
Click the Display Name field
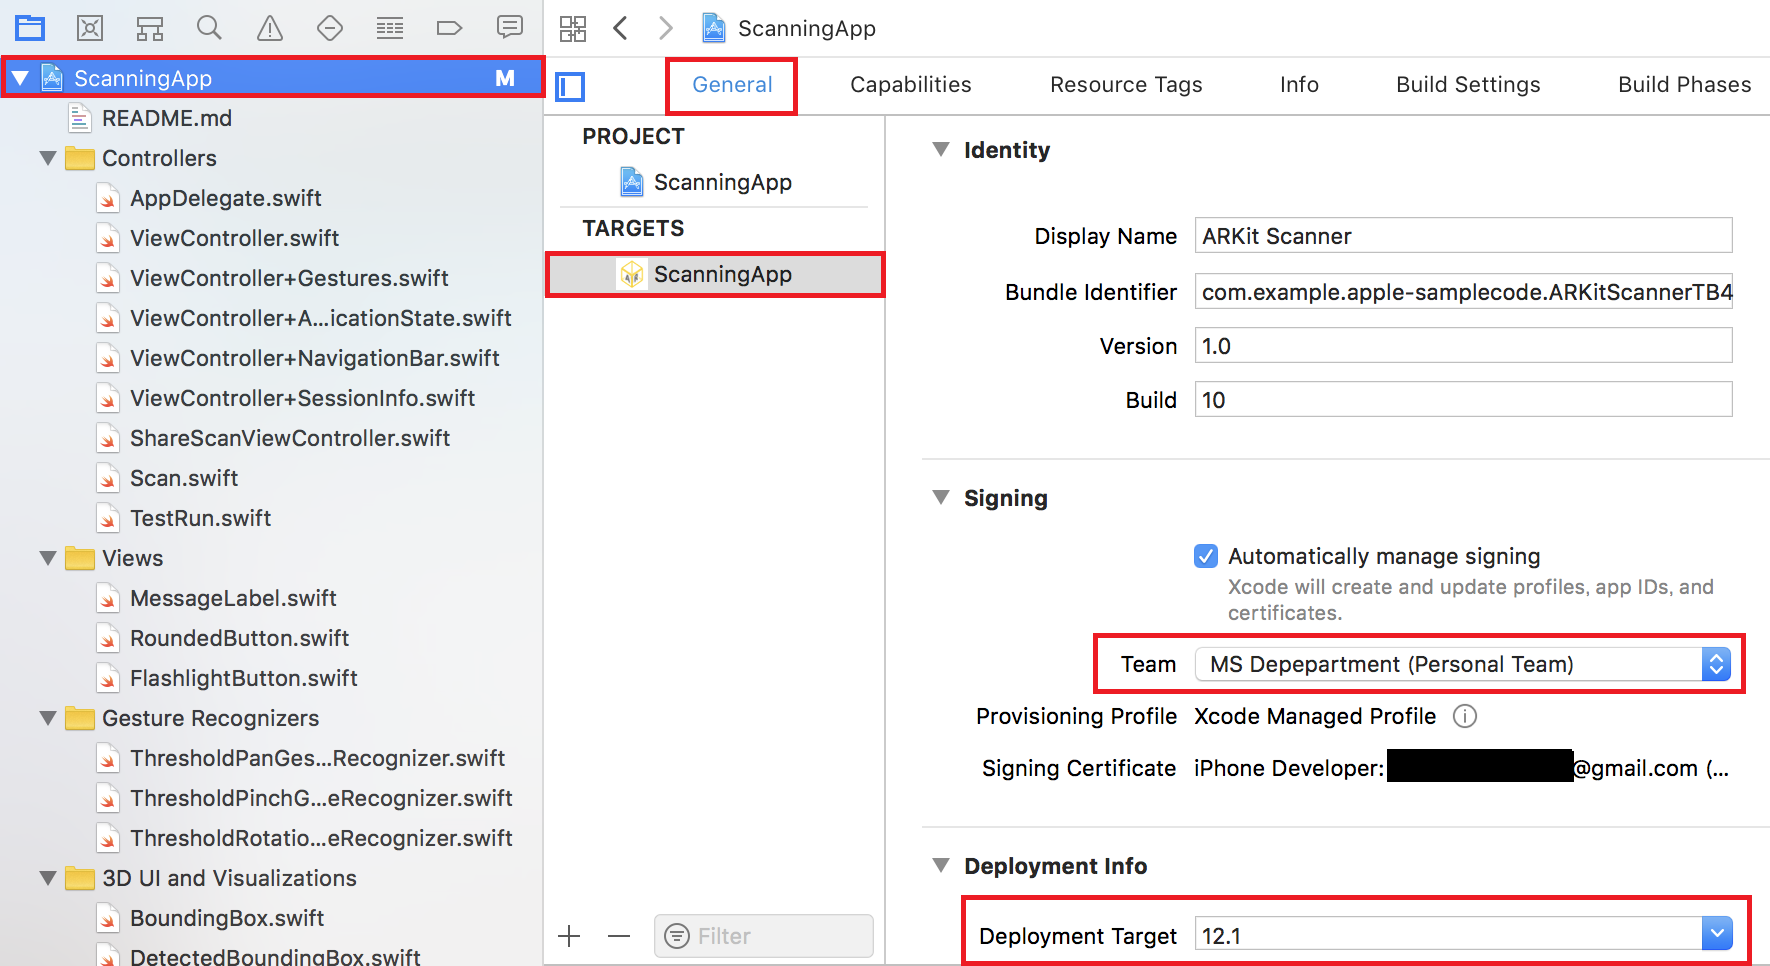1463,236
